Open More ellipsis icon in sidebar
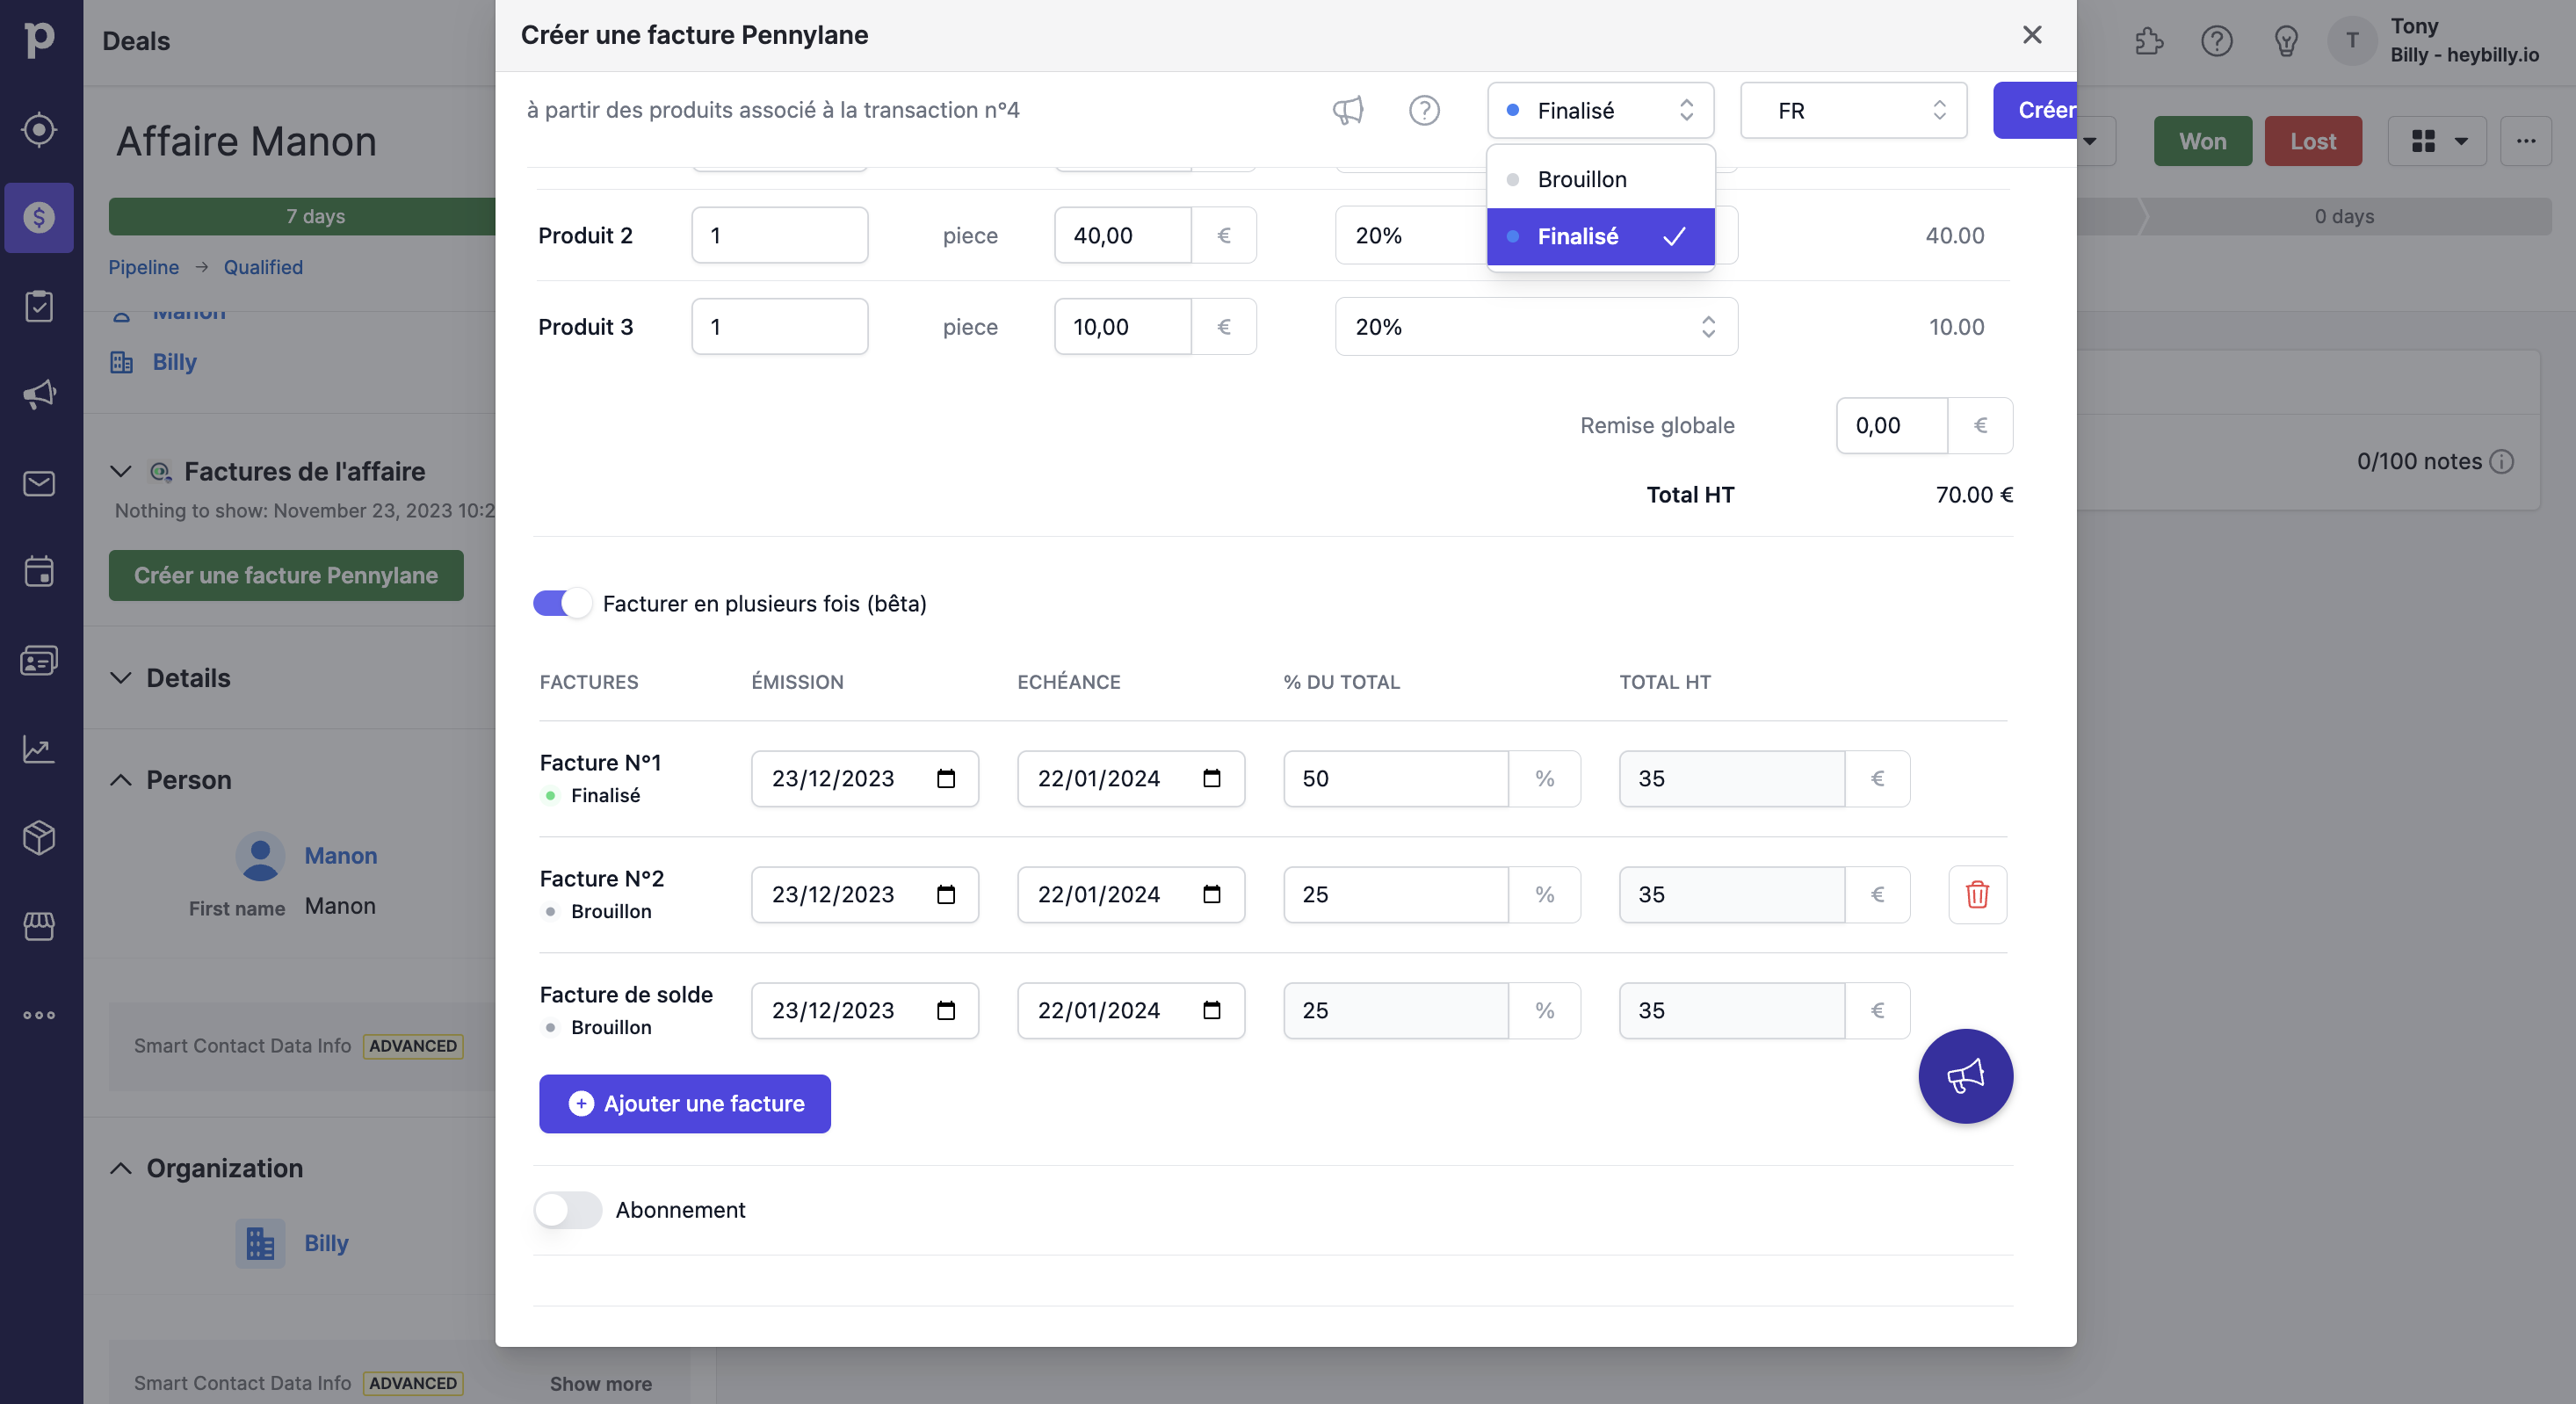Image resolution: width=2576 pixels, height=1404 pixels. (39, 1015)
